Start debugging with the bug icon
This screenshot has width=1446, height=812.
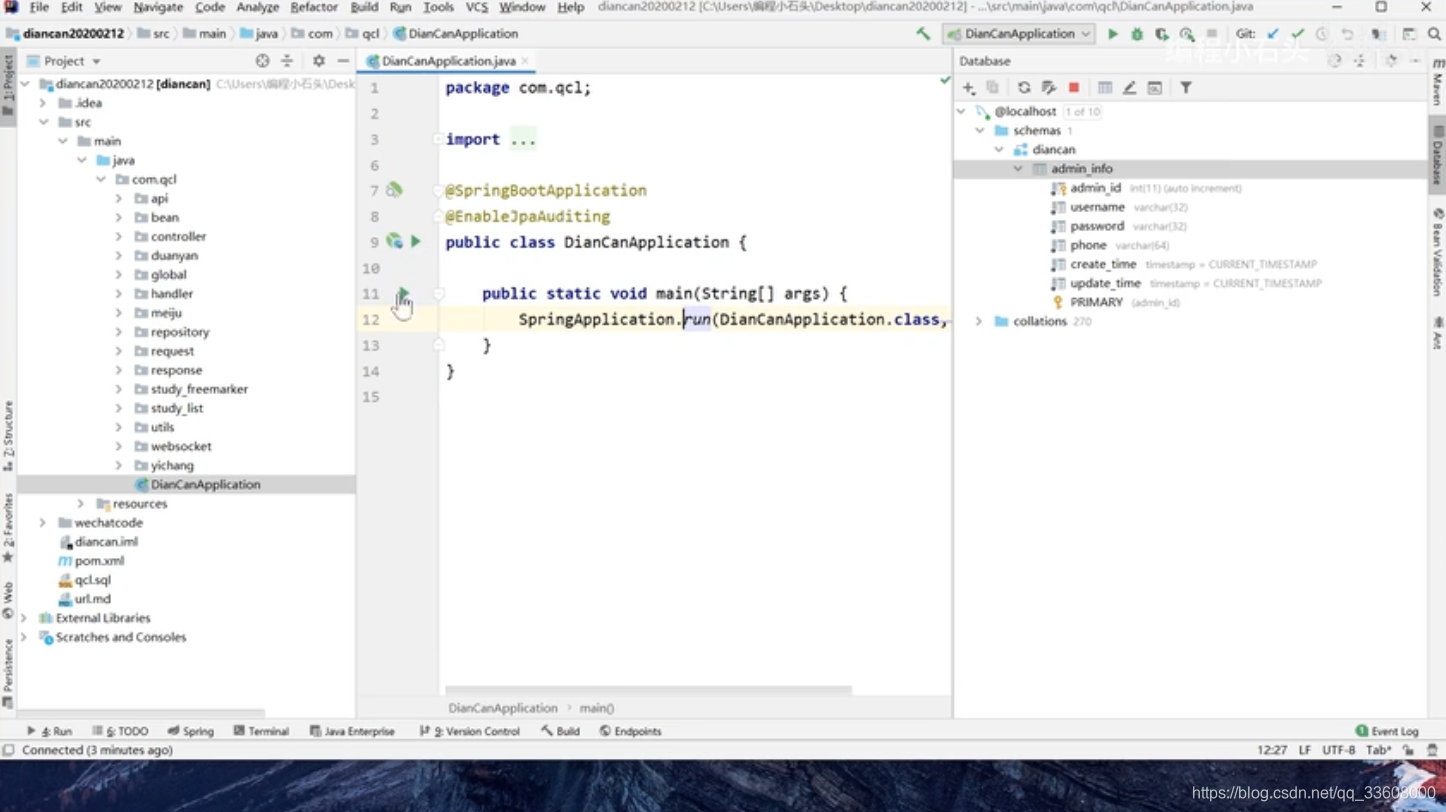[x=1137, y=34]
